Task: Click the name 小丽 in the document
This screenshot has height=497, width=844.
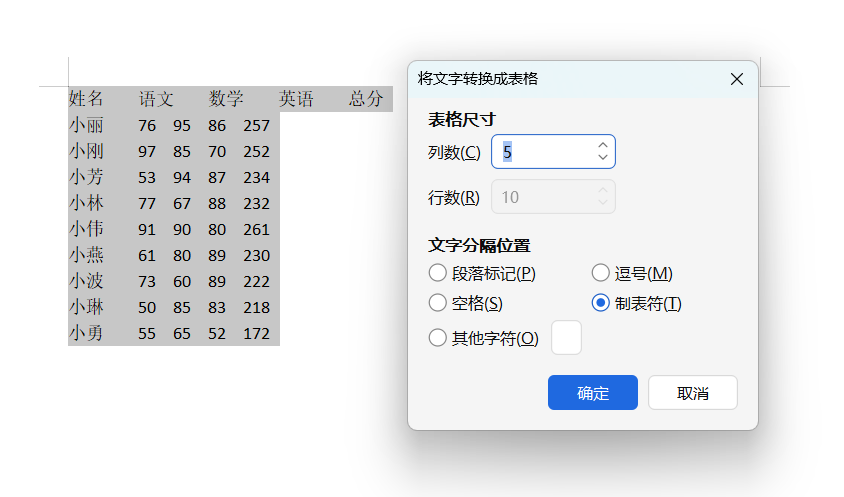Action: point(86,125)
